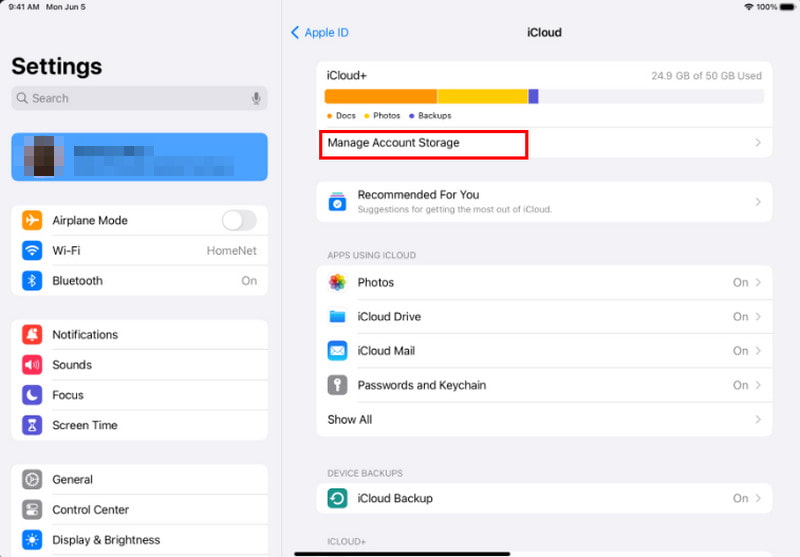Tap the iCloud Backup icon
Viewport: 800px width, 557px height.
click(x=337, y=498)
